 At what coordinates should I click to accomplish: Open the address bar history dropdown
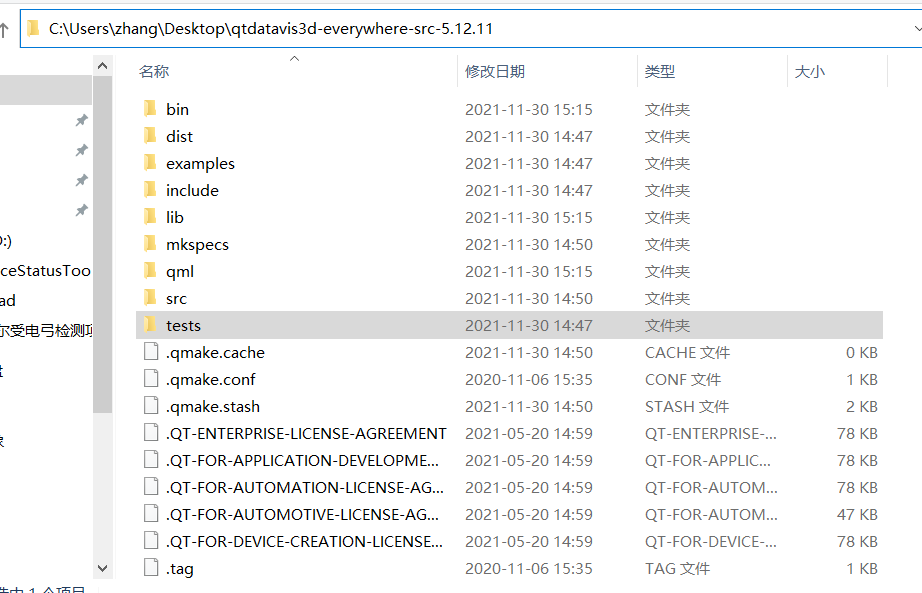pos(917,28)
